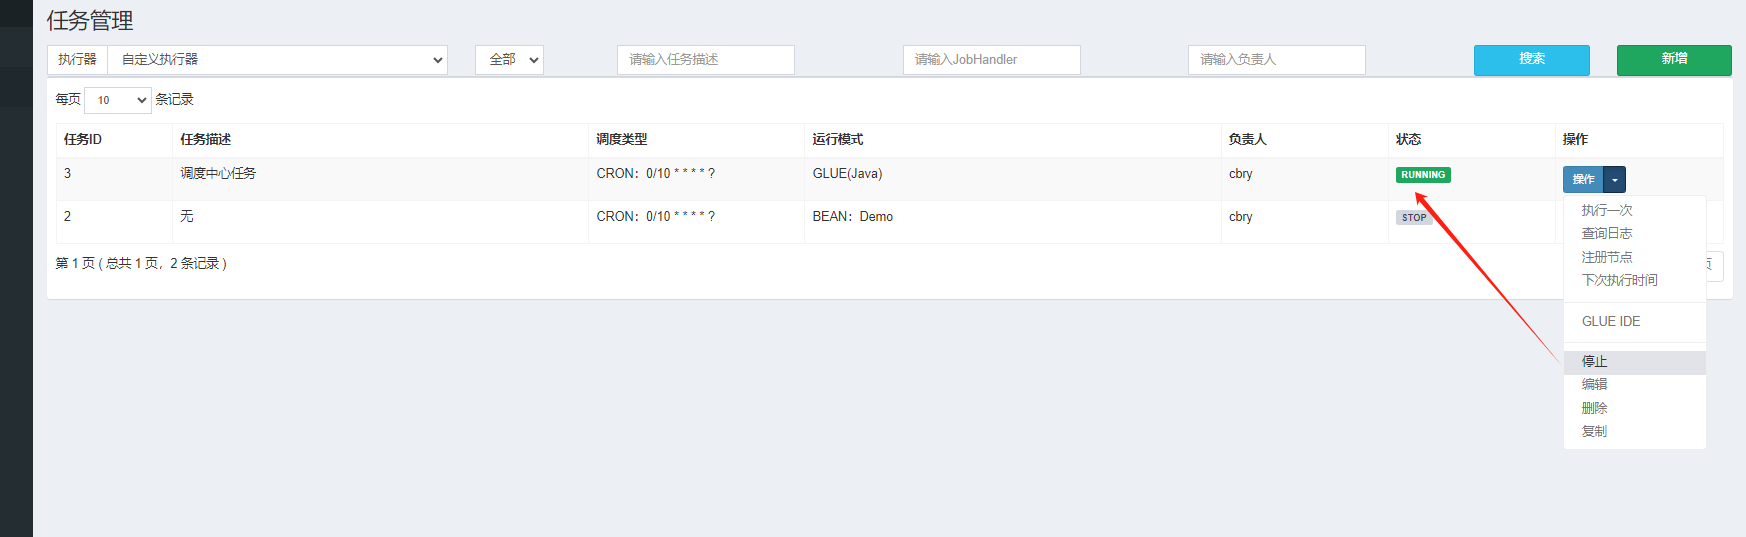Open the 全部 status filter dropdown

[509, 60]
